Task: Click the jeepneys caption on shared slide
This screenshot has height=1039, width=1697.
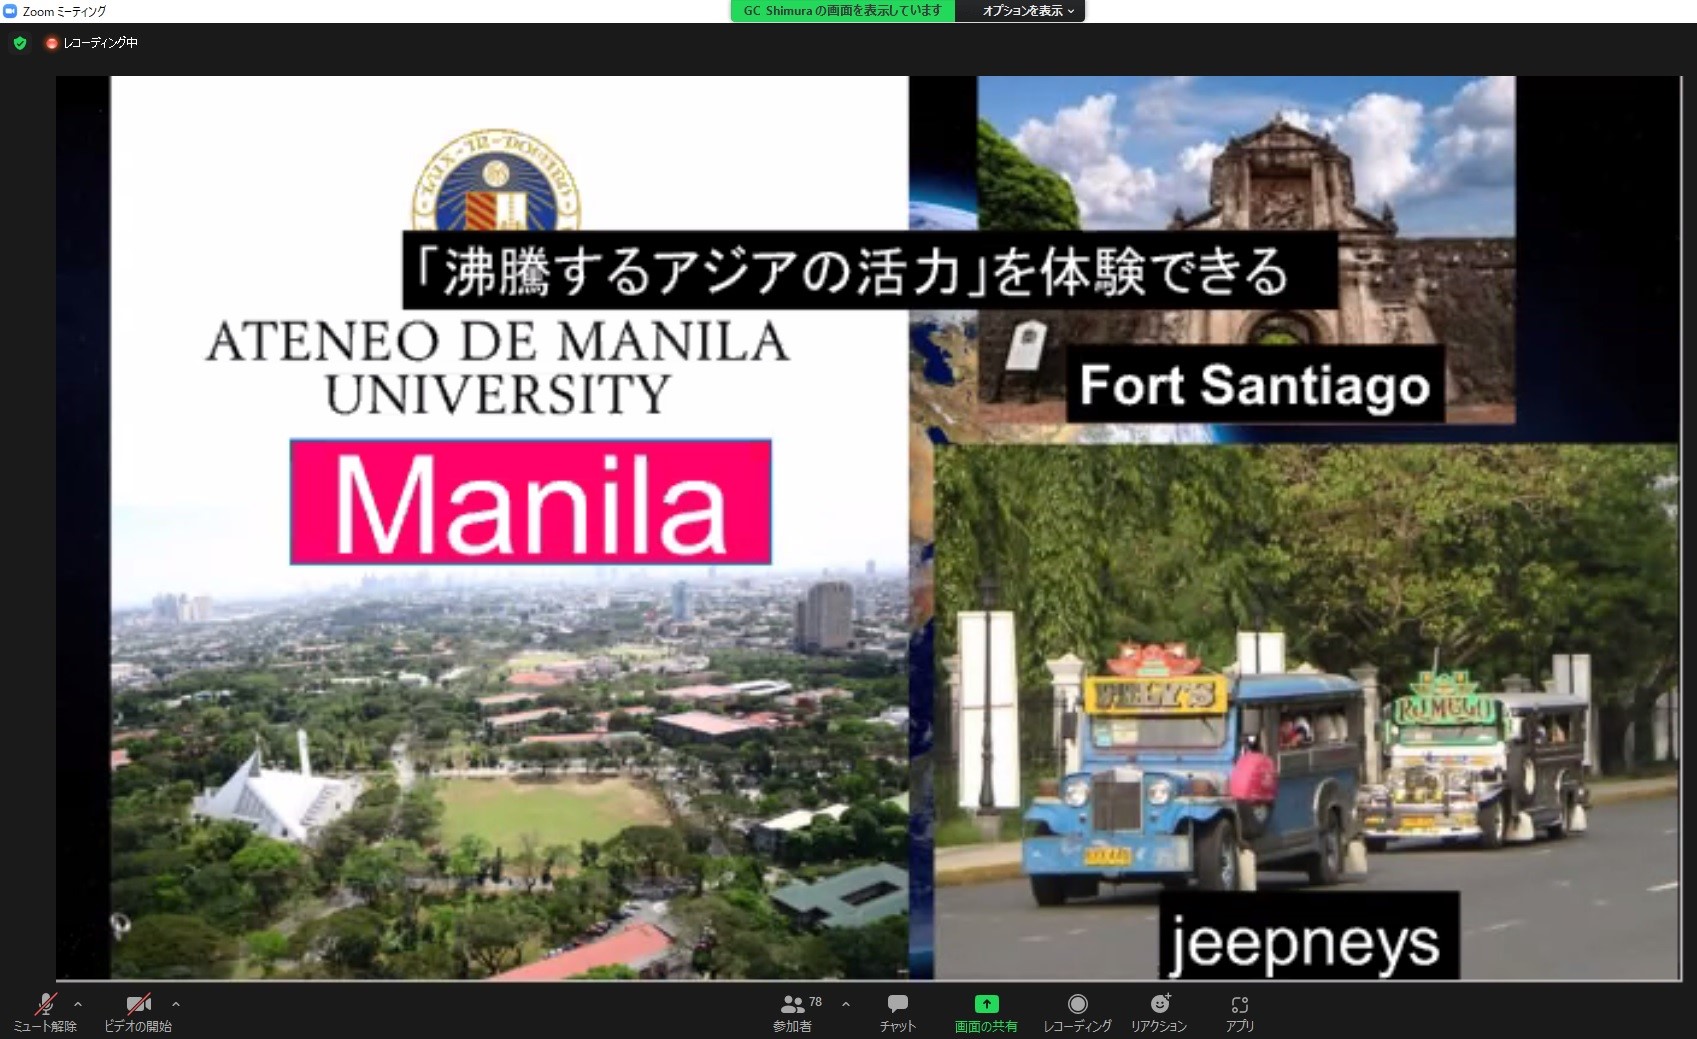Action: 1306,941
